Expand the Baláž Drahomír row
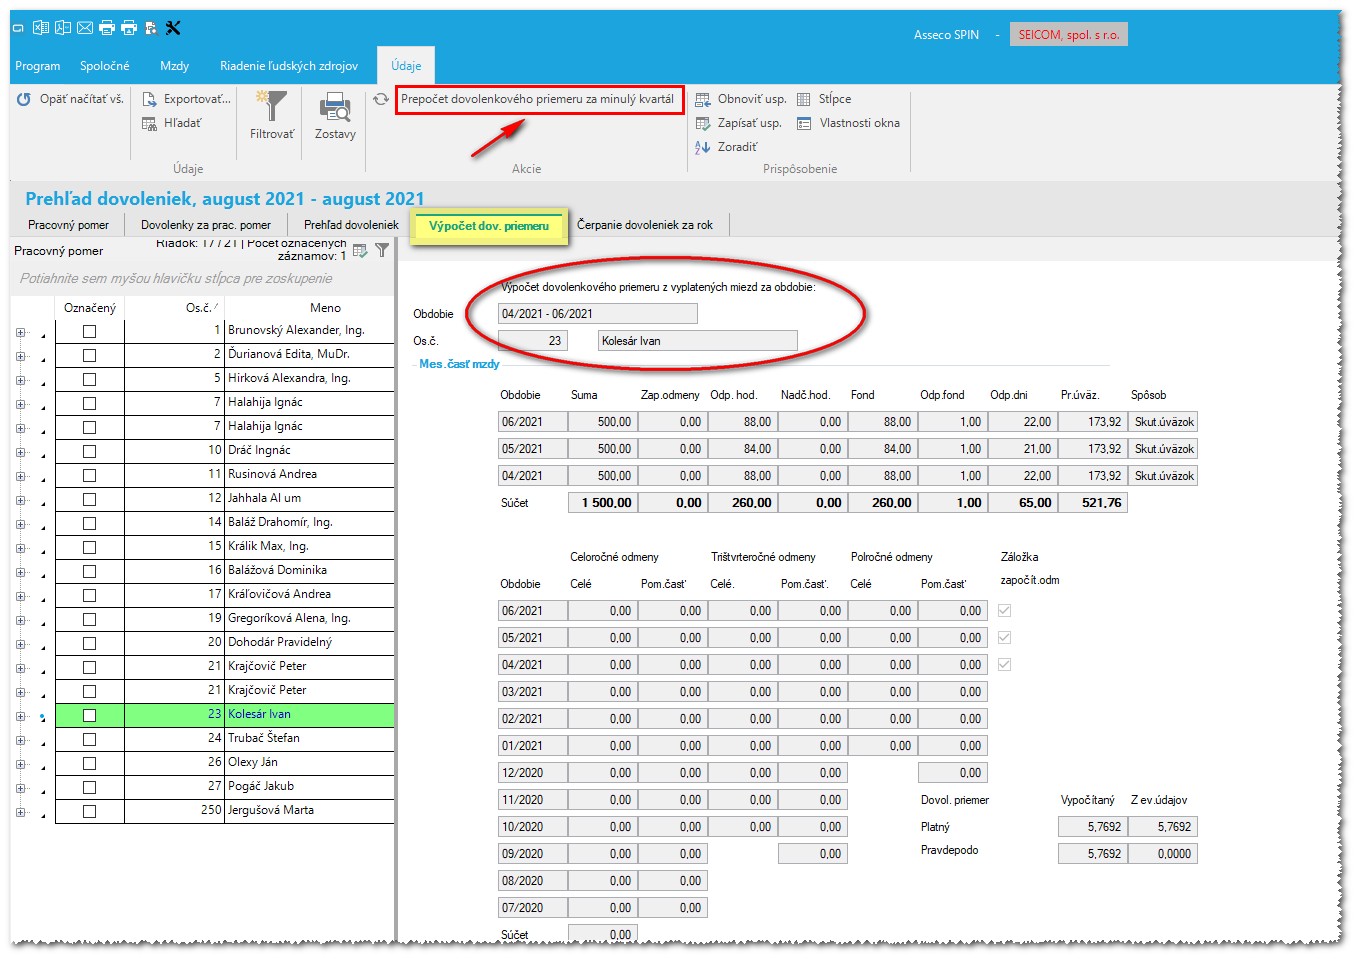The height and width of the screenshot is (961, 1359). (x=21, y=524)
